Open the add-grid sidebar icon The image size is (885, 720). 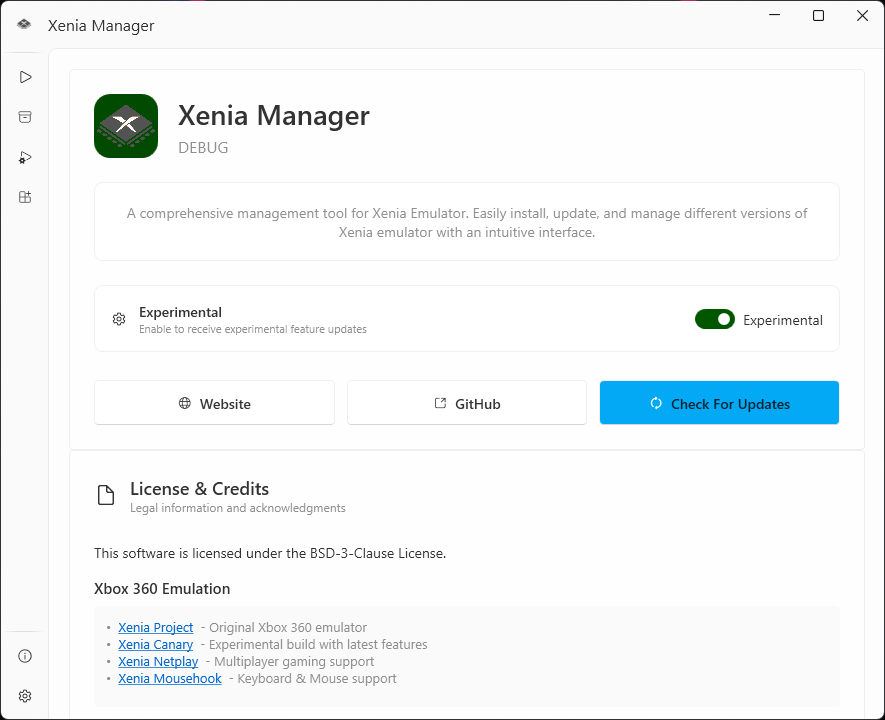pyautogui.click(x=25, y=197)
